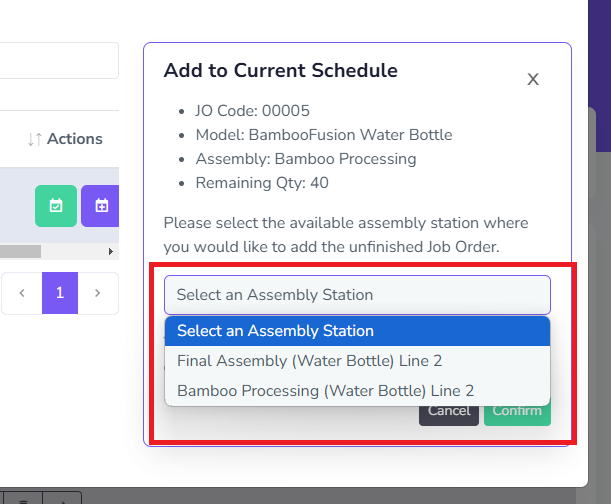The width and height of the screenshot is (611, 504).
Task: Click the search input field at top left
Action: click(60, 61)
